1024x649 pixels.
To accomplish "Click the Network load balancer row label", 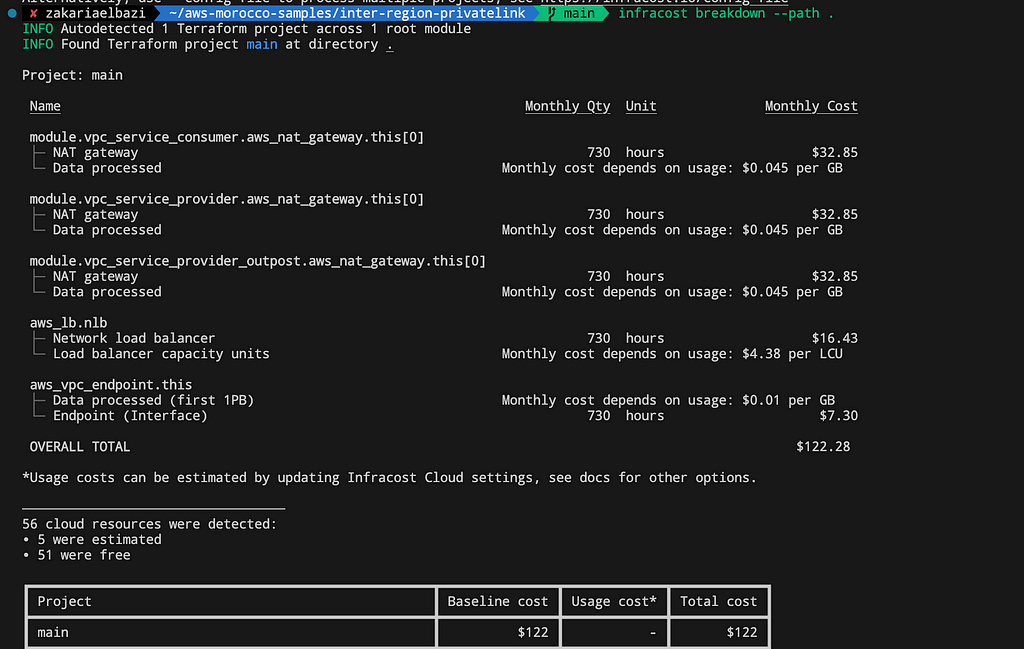I will click(x=134, y=338).
